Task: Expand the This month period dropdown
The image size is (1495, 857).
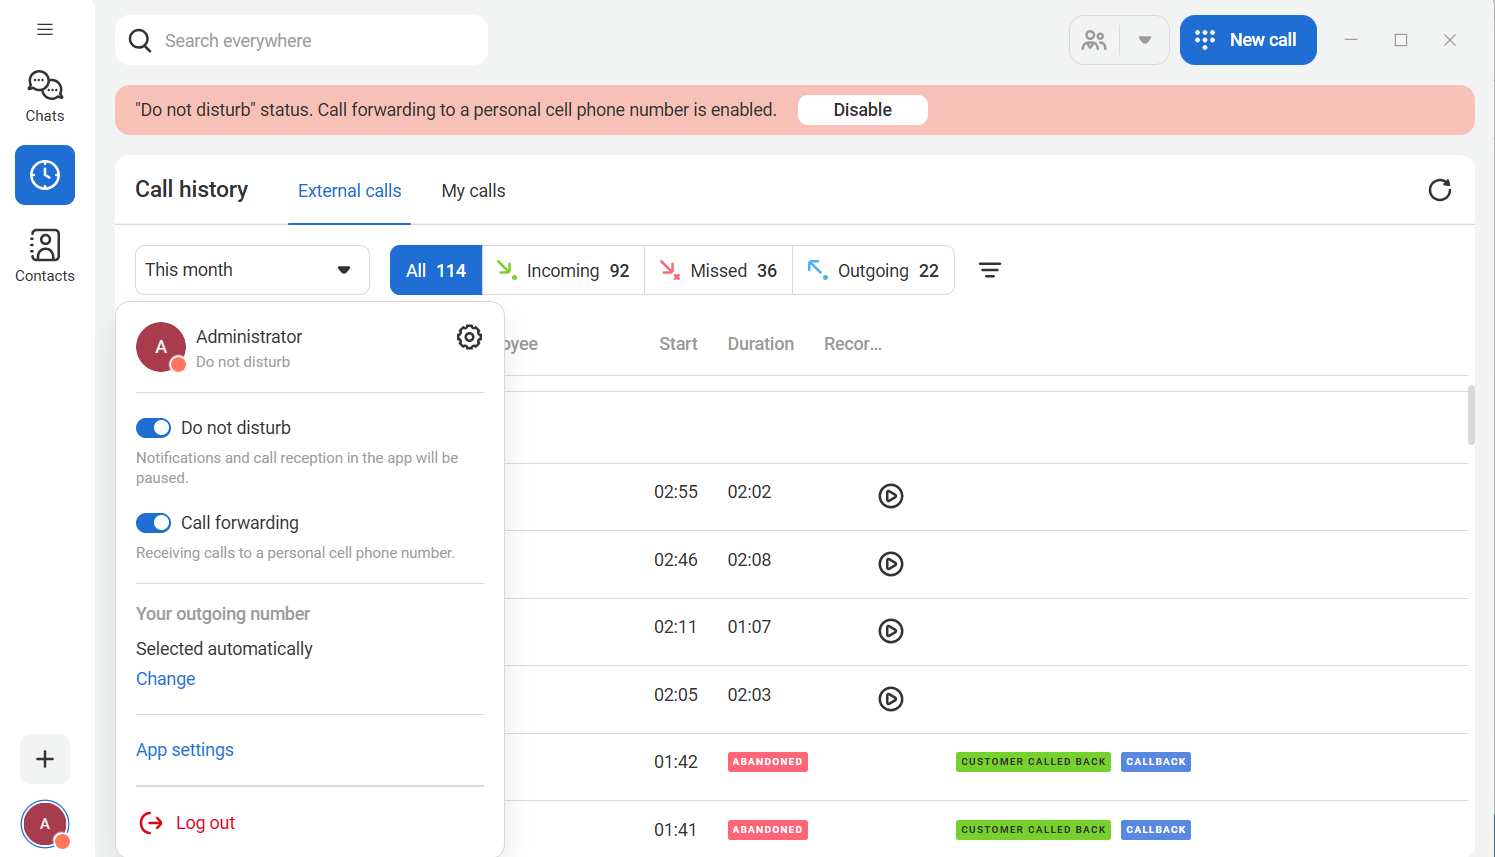Action: [x=252, y=270]
